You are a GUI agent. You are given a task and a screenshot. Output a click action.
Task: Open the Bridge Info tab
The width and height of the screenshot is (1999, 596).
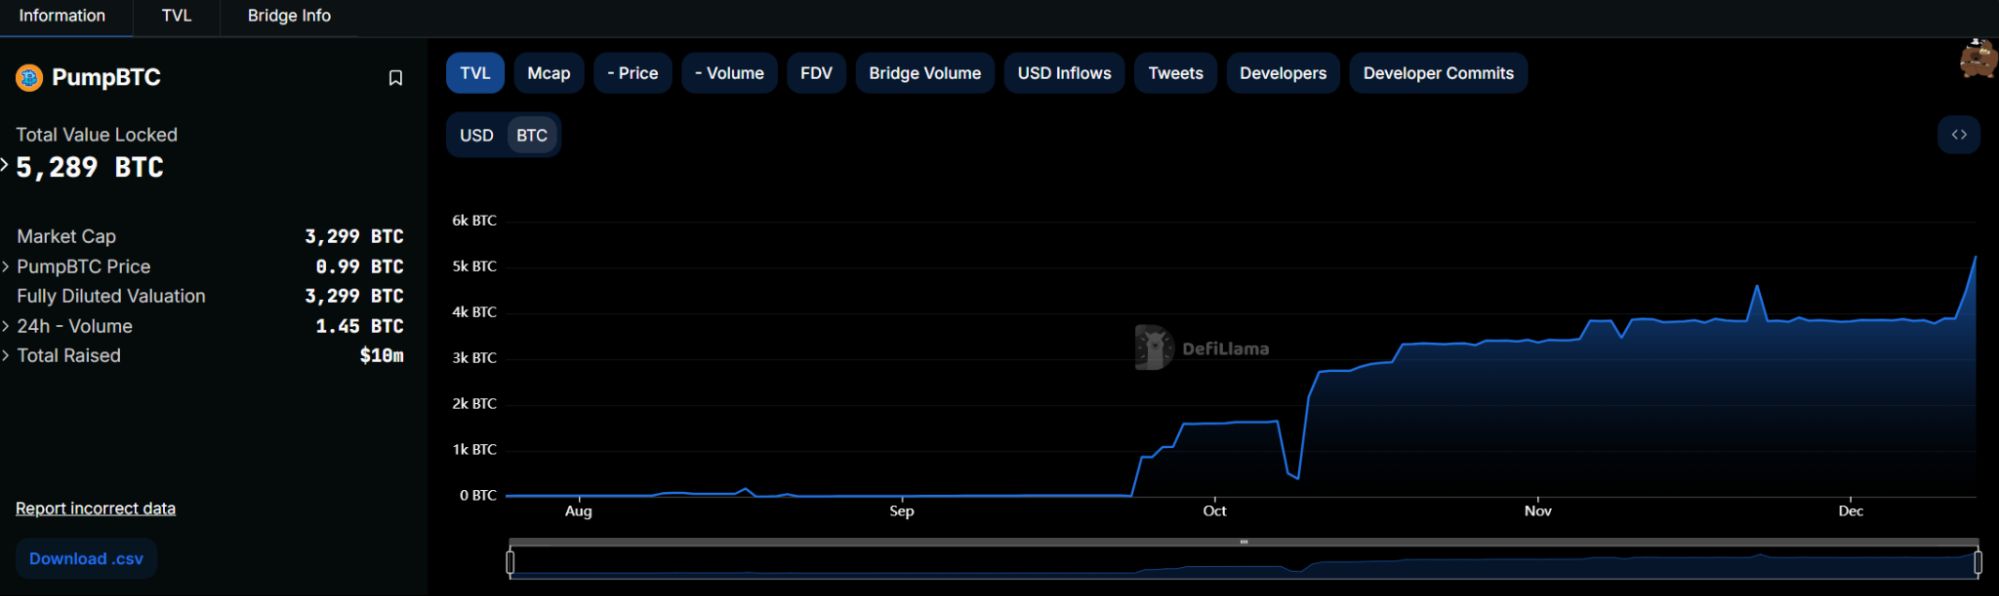click(289, 16)
